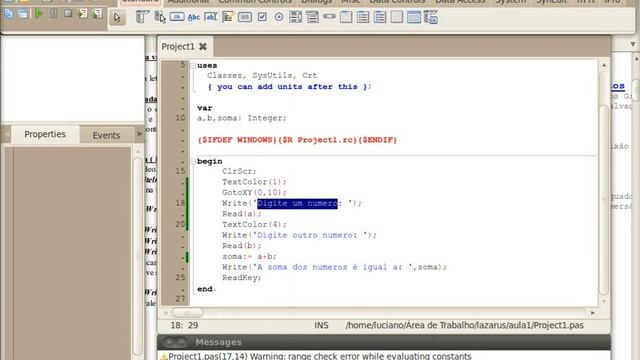Choose the TCheckGroup component icon
Screen dimensions: 640x360
380,17
